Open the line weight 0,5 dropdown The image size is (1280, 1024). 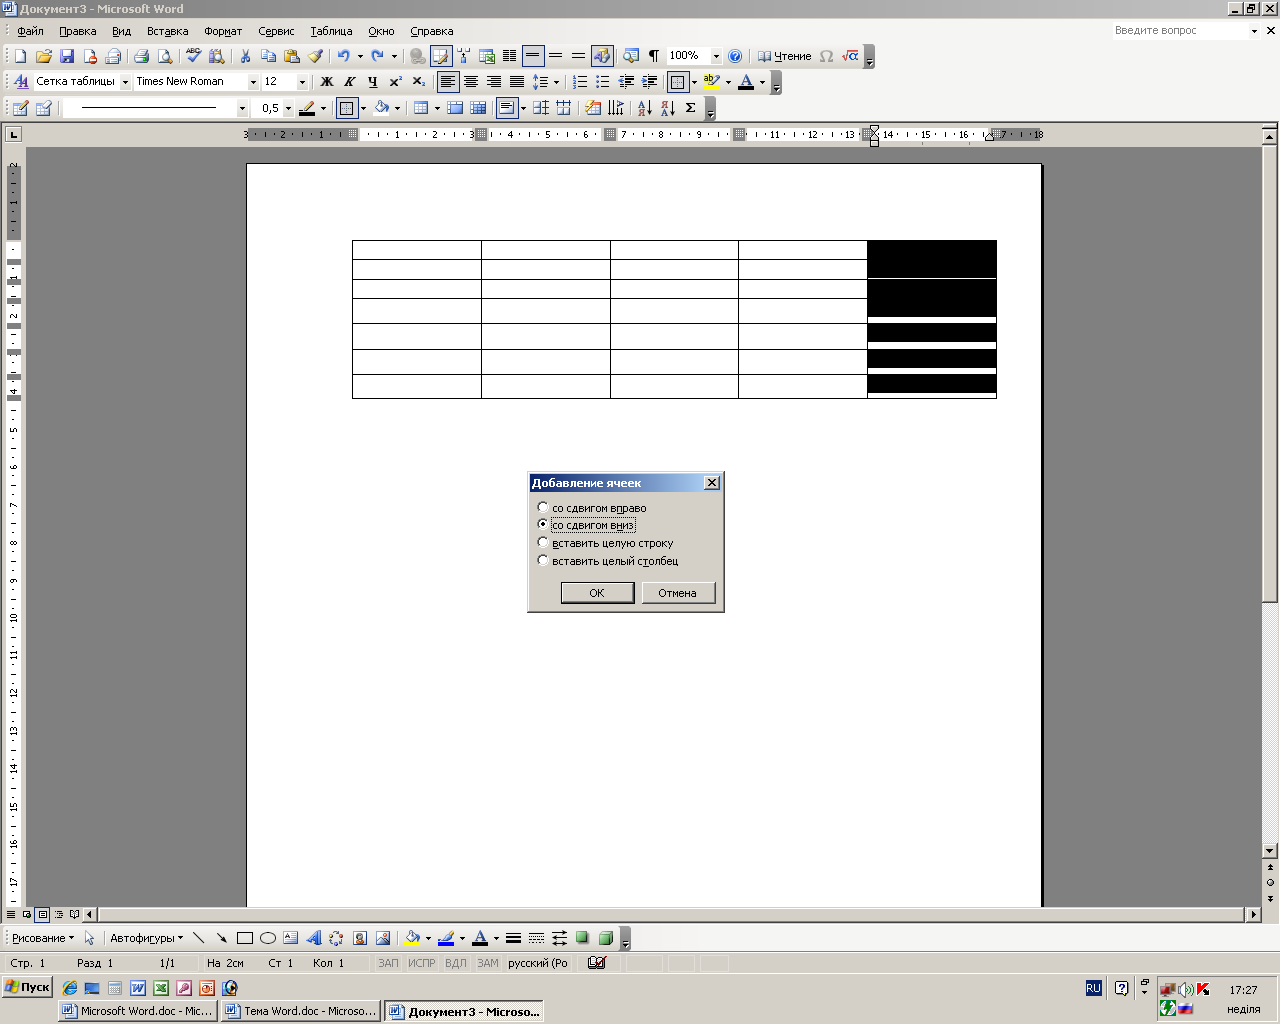[288, 108]
